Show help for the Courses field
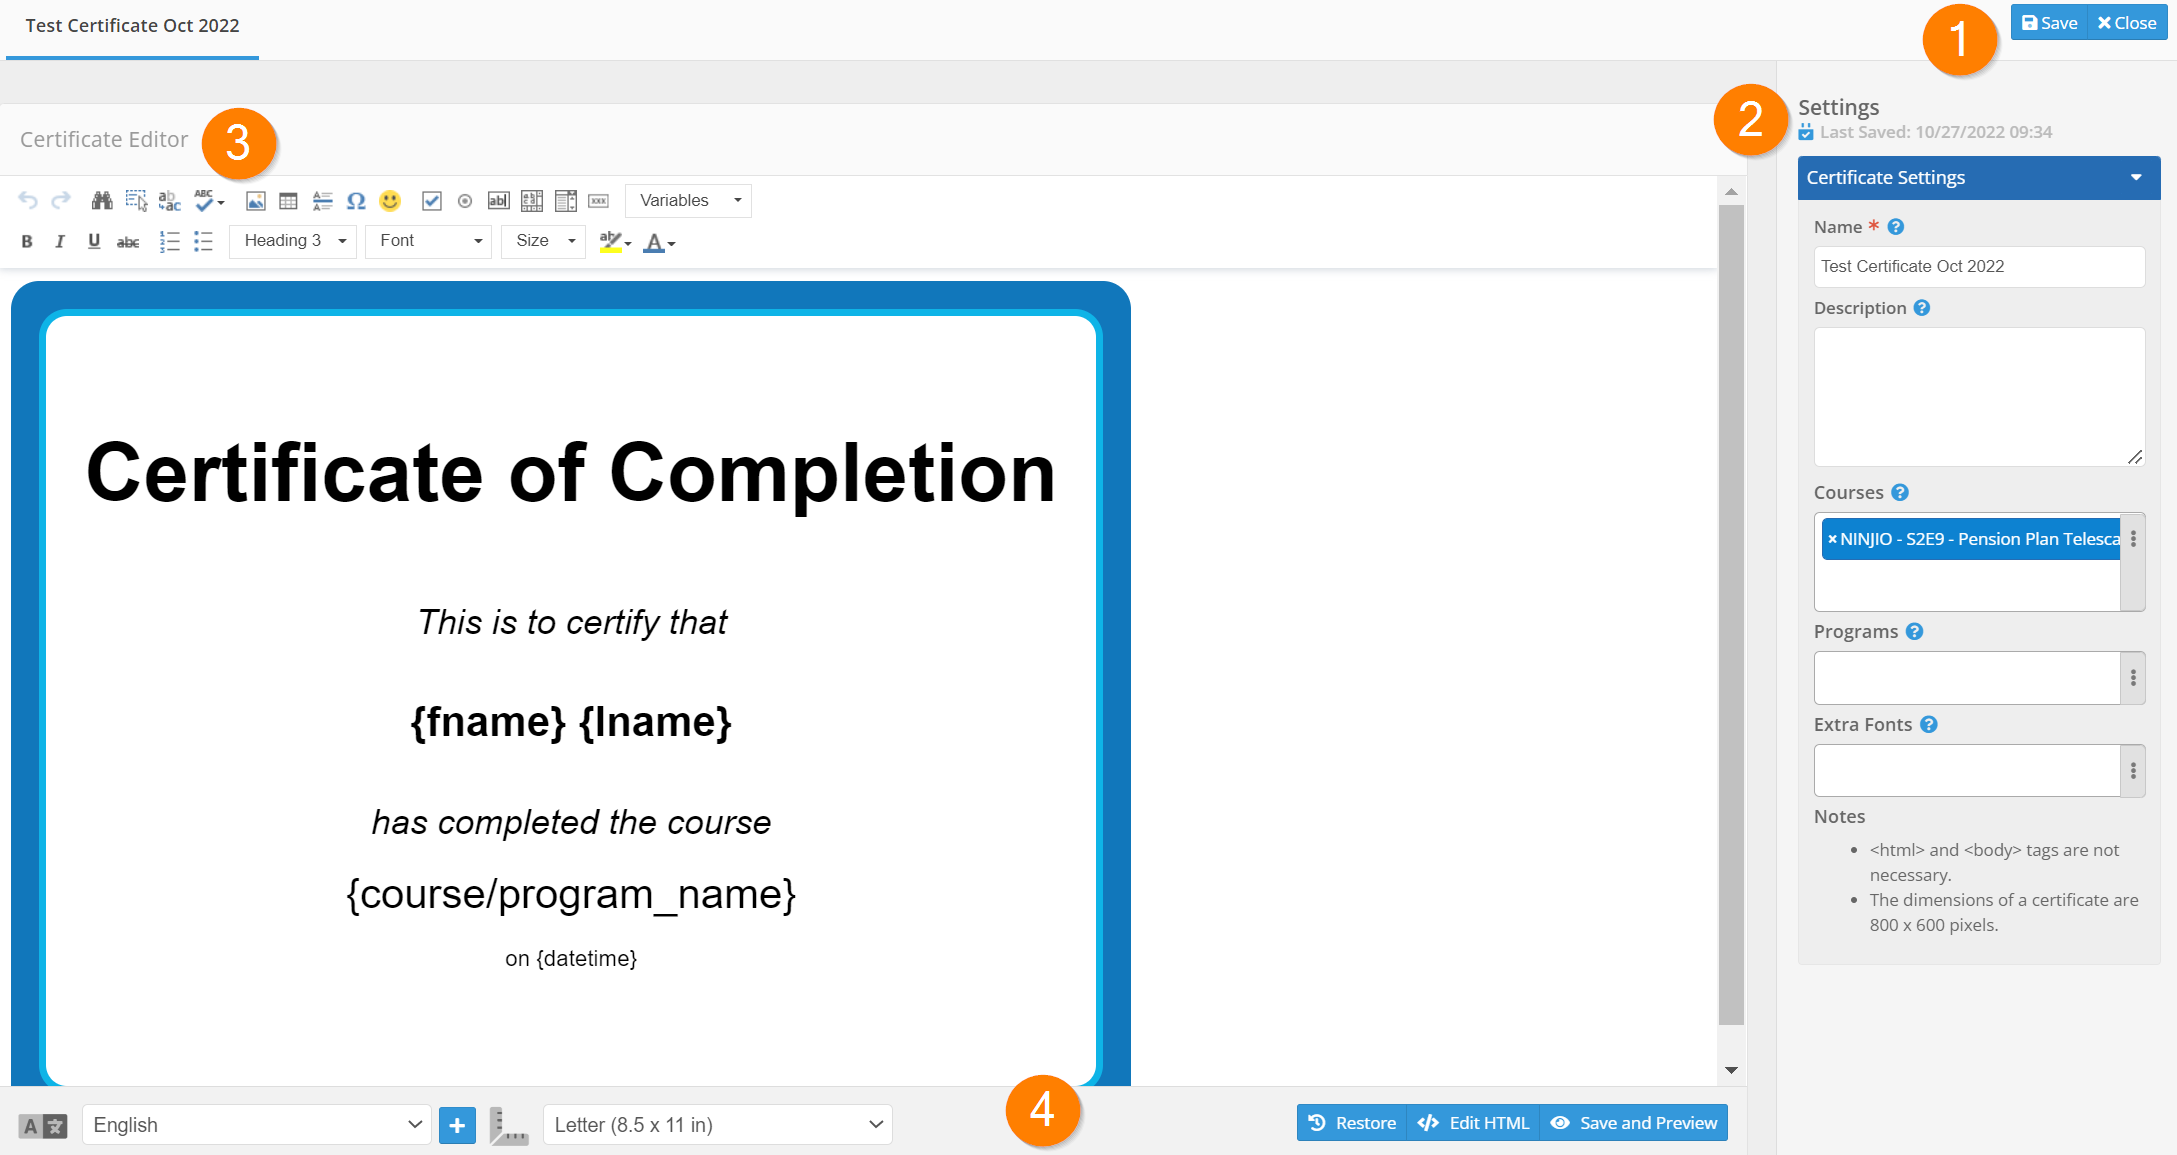 click(1900, 492)
